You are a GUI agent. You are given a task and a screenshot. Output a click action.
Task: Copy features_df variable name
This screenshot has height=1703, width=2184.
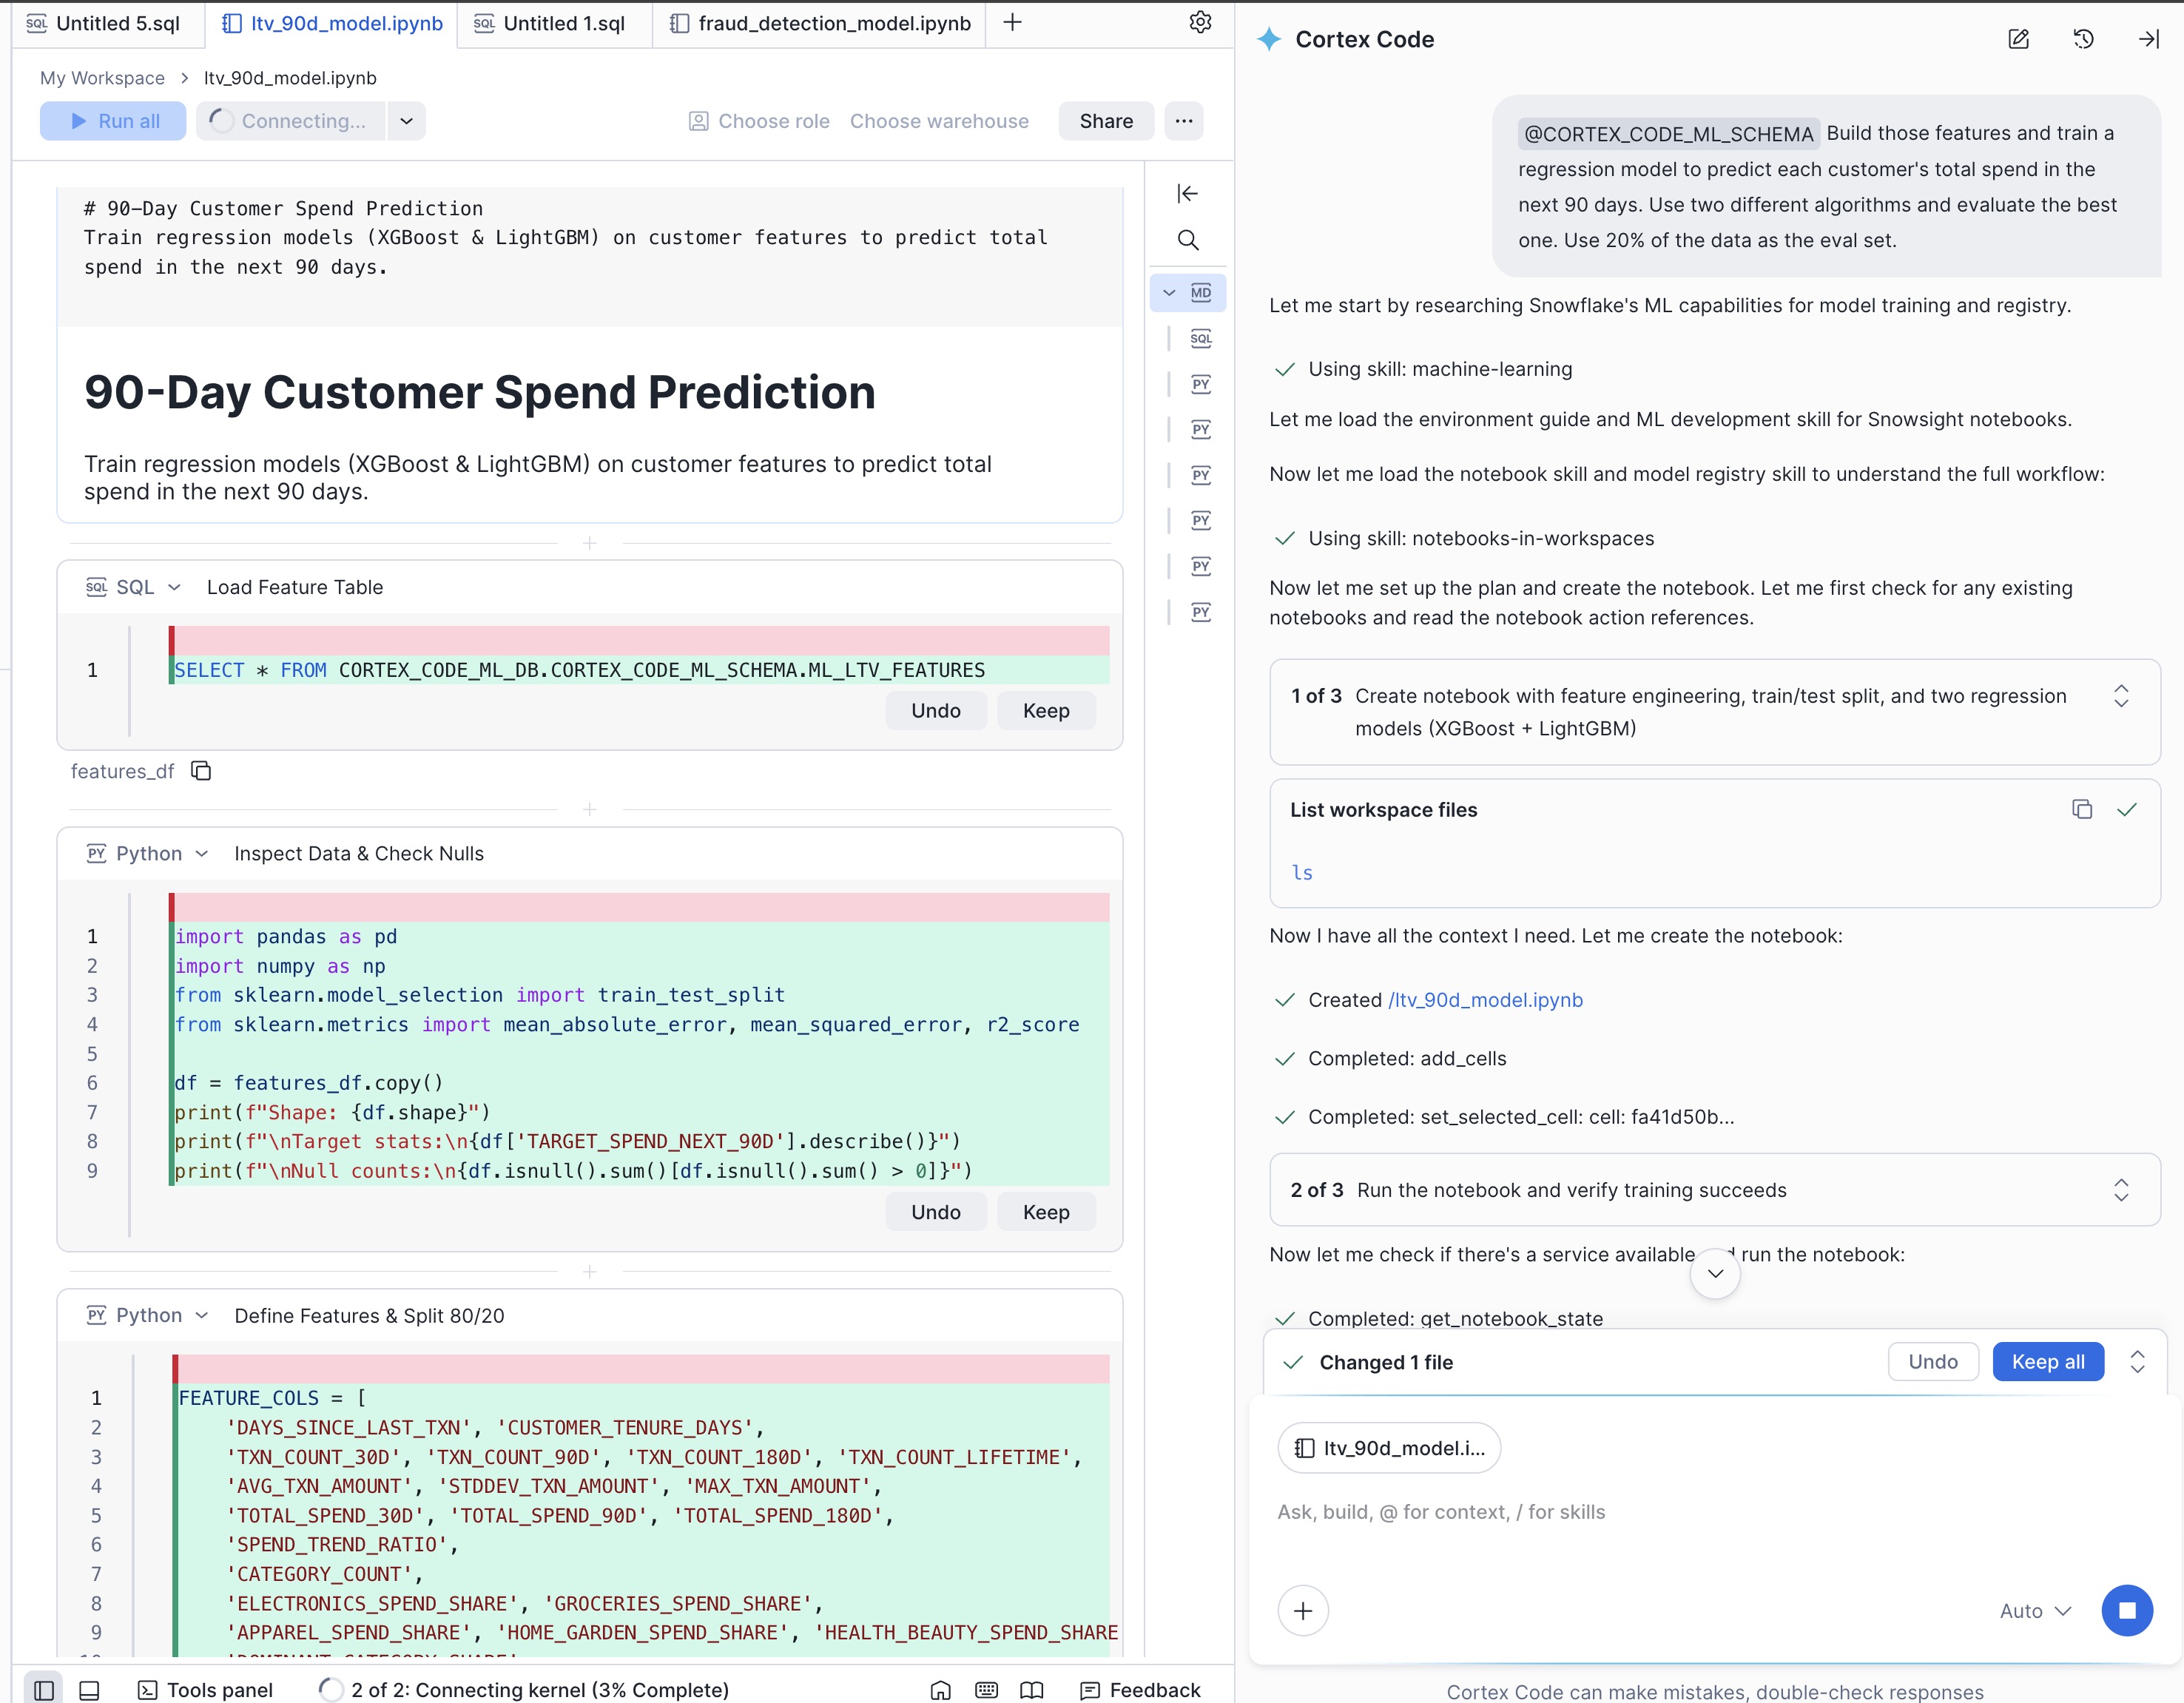coord(201,771)
